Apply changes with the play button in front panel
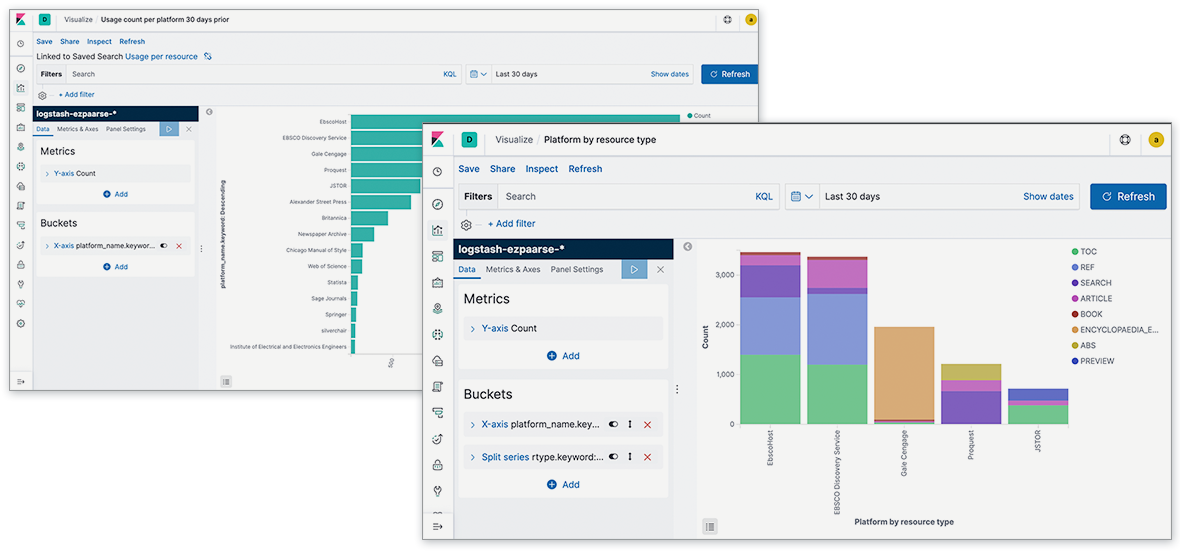Screen dimensions: 1180x557 pos(634,269)
